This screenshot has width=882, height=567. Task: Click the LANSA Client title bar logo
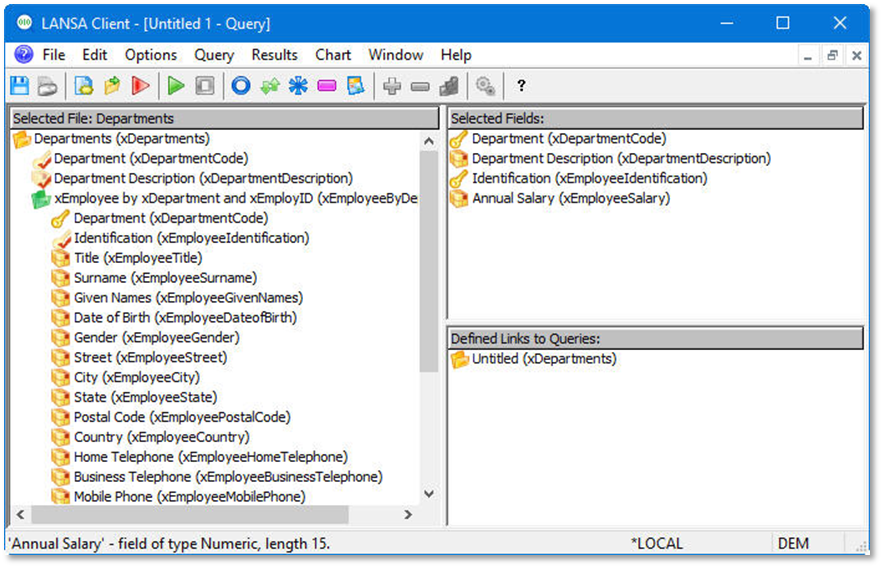24,23
